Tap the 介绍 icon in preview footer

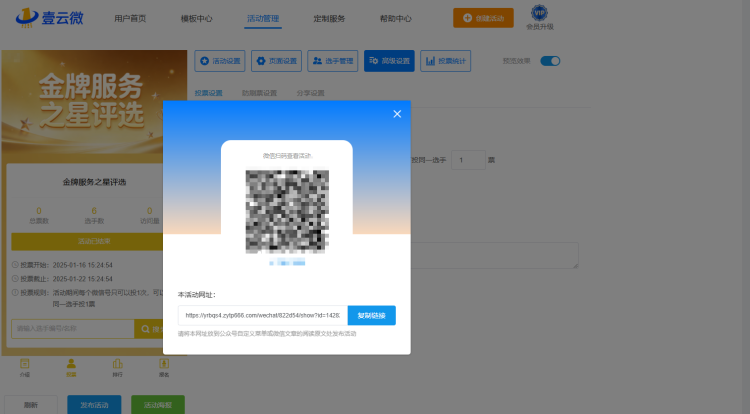tap(25, 368)
